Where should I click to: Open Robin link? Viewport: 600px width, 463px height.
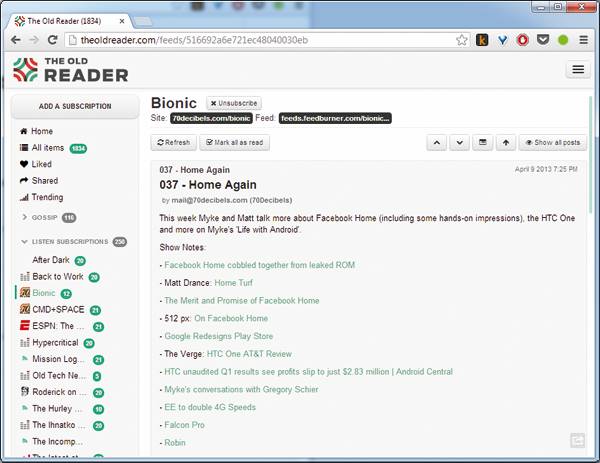tap(175, 443)
